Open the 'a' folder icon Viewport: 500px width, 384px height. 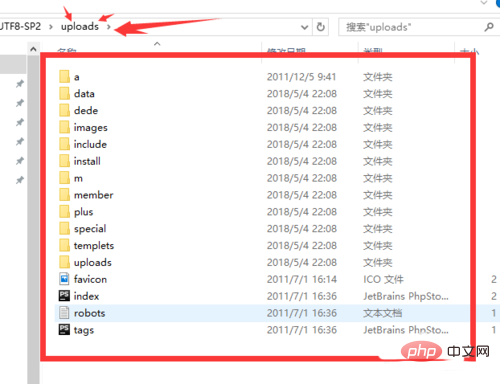click(x=64, y=76)
